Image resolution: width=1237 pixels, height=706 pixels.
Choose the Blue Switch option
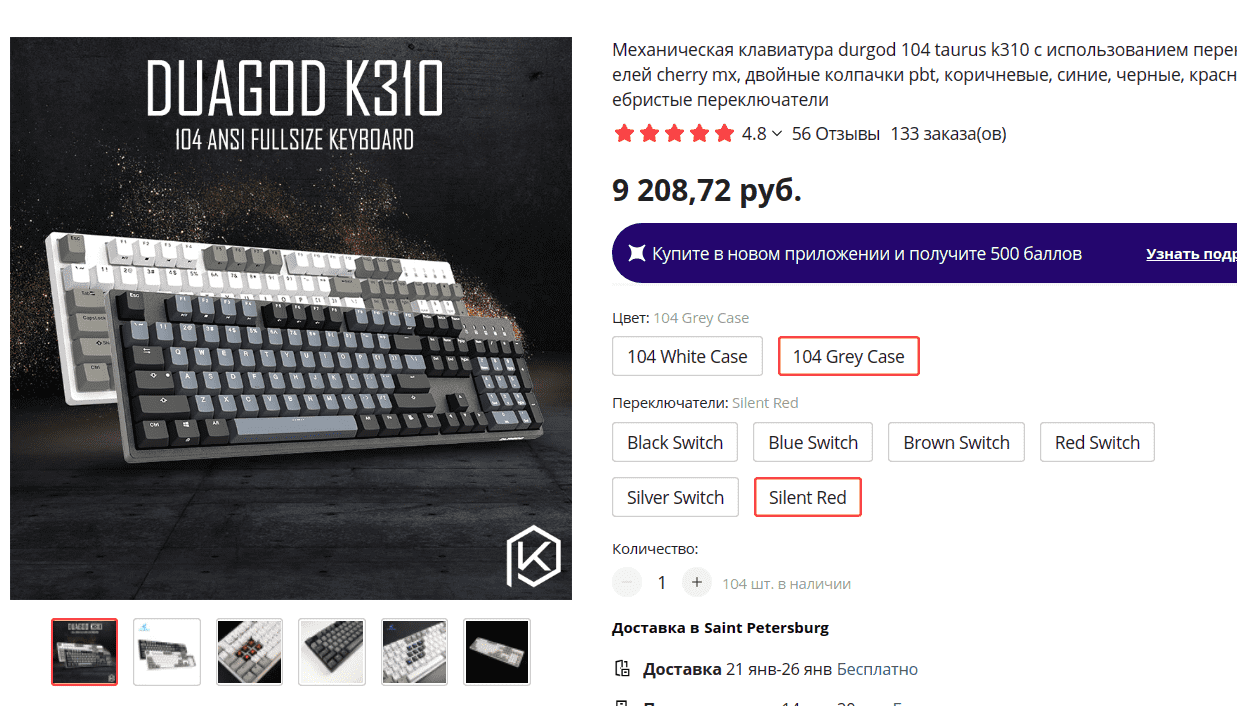coord(813,442)
